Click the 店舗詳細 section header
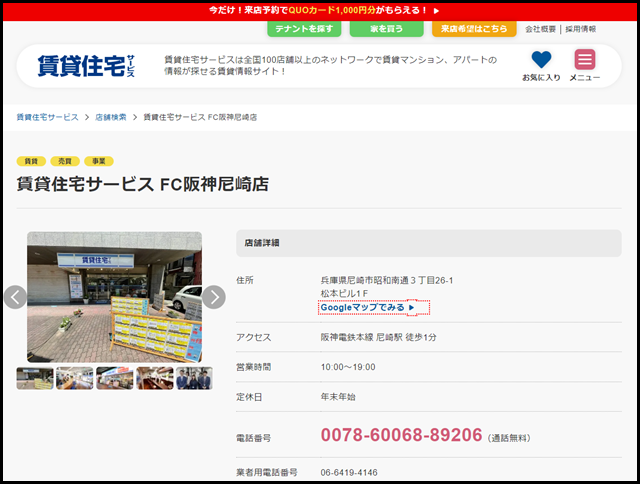This screenshot has width=640, height=484. click(x=429, y=243)
